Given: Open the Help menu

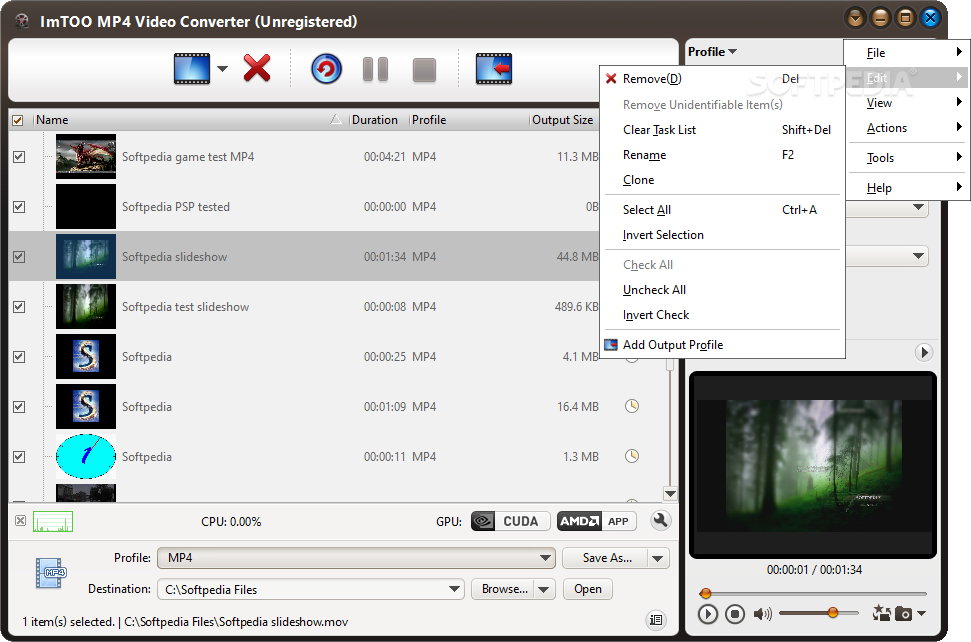Looking at the screenshot, I should (x=907, y=188).
